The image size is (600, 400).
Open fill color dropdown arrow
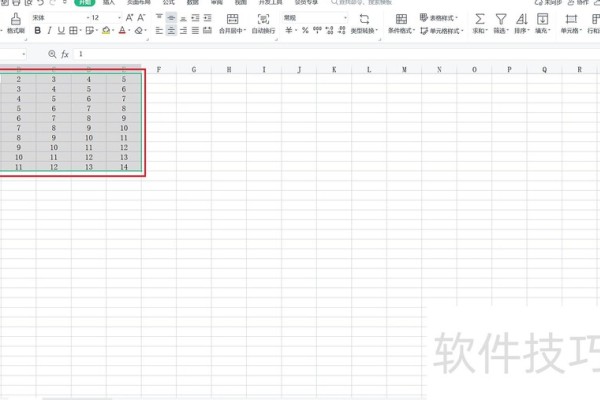[113, 30]
